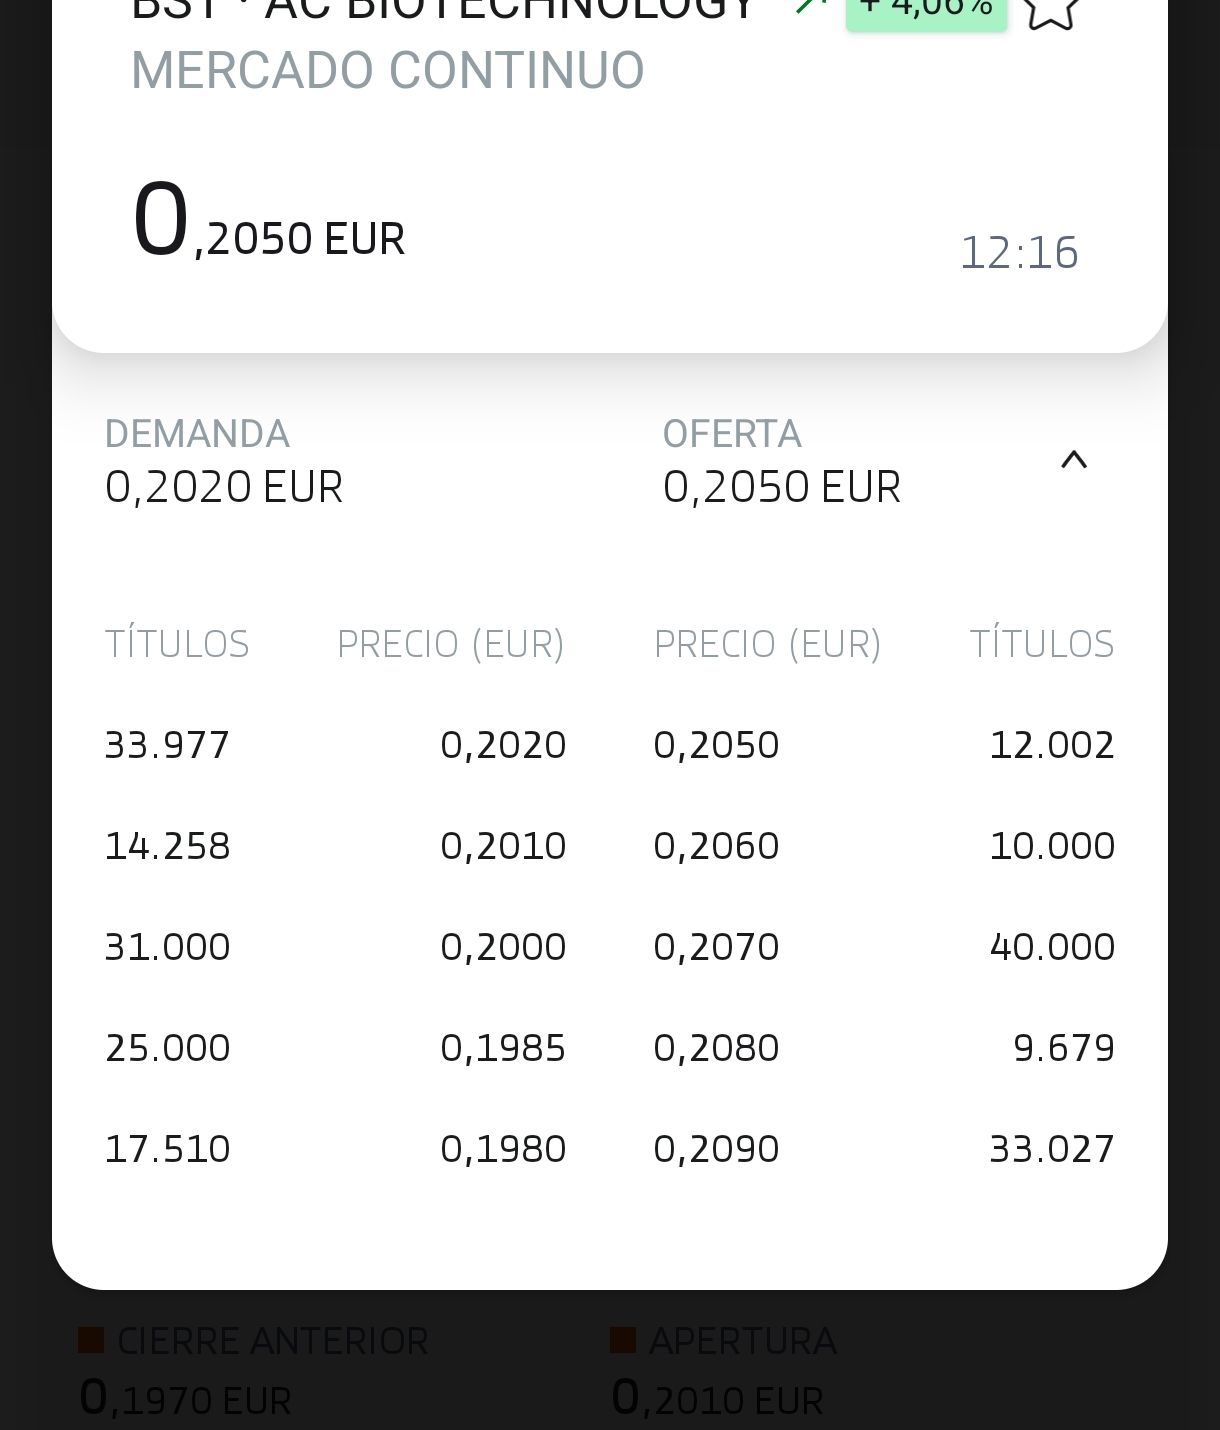This screenshot has width=1220, height=1430.
Task: Select ask price 0,2060
Action: (x=716, y=846)
